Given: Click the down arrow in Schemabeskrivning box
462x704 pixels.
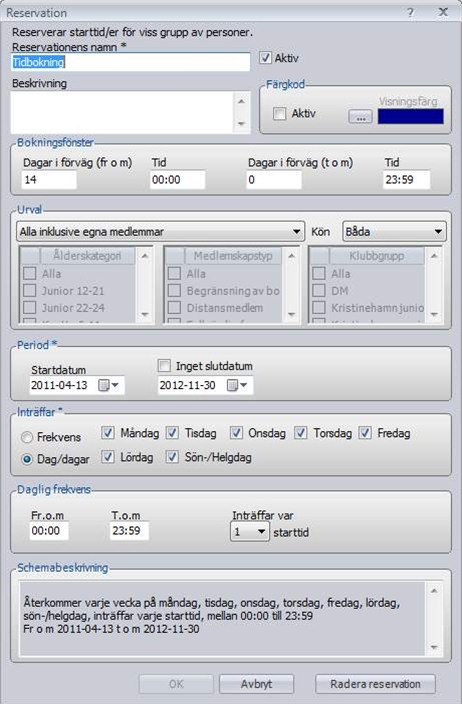Looking at the screenshot, I should [x=434, y=647].
